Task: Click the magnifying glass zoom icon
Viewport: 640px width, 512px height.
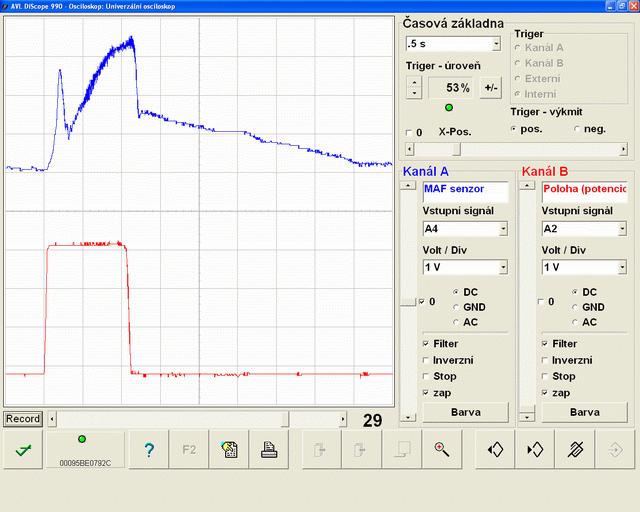Action: coord(441,450)
